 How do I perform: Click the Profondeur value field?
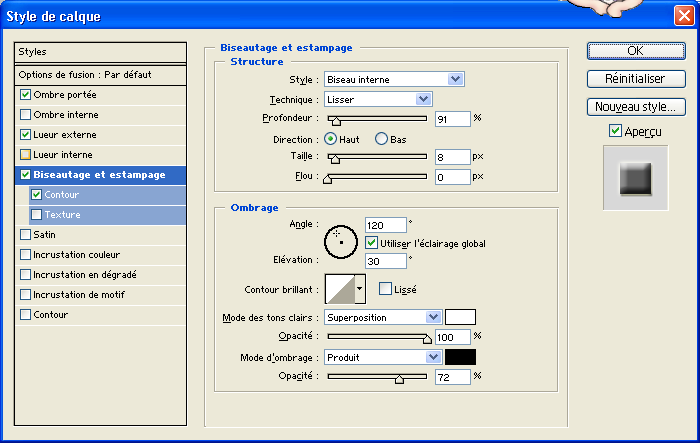click(x=452, y=118)
